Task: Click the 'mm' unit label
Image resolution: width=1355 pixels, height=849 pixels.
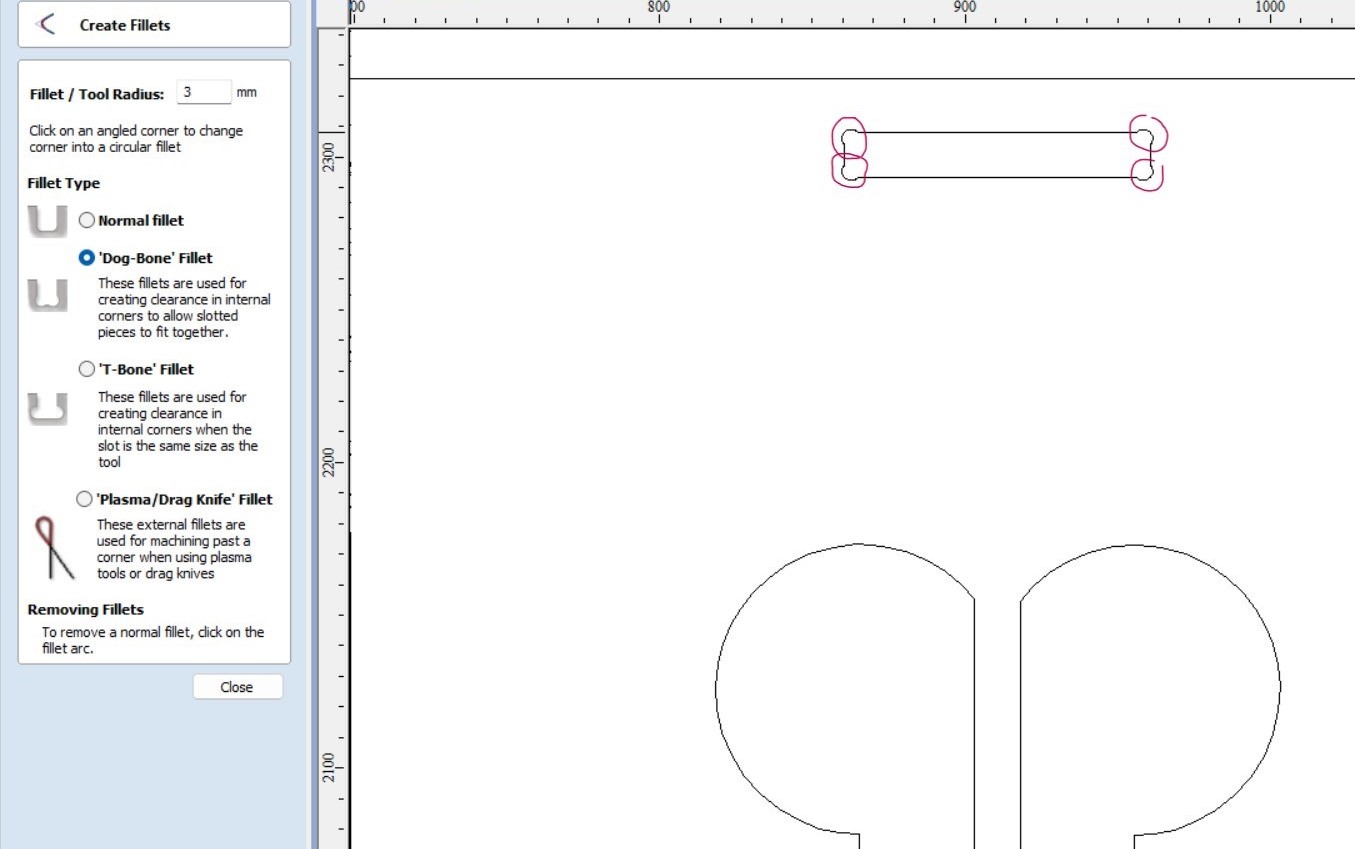Action: click(x=246, y=92)
